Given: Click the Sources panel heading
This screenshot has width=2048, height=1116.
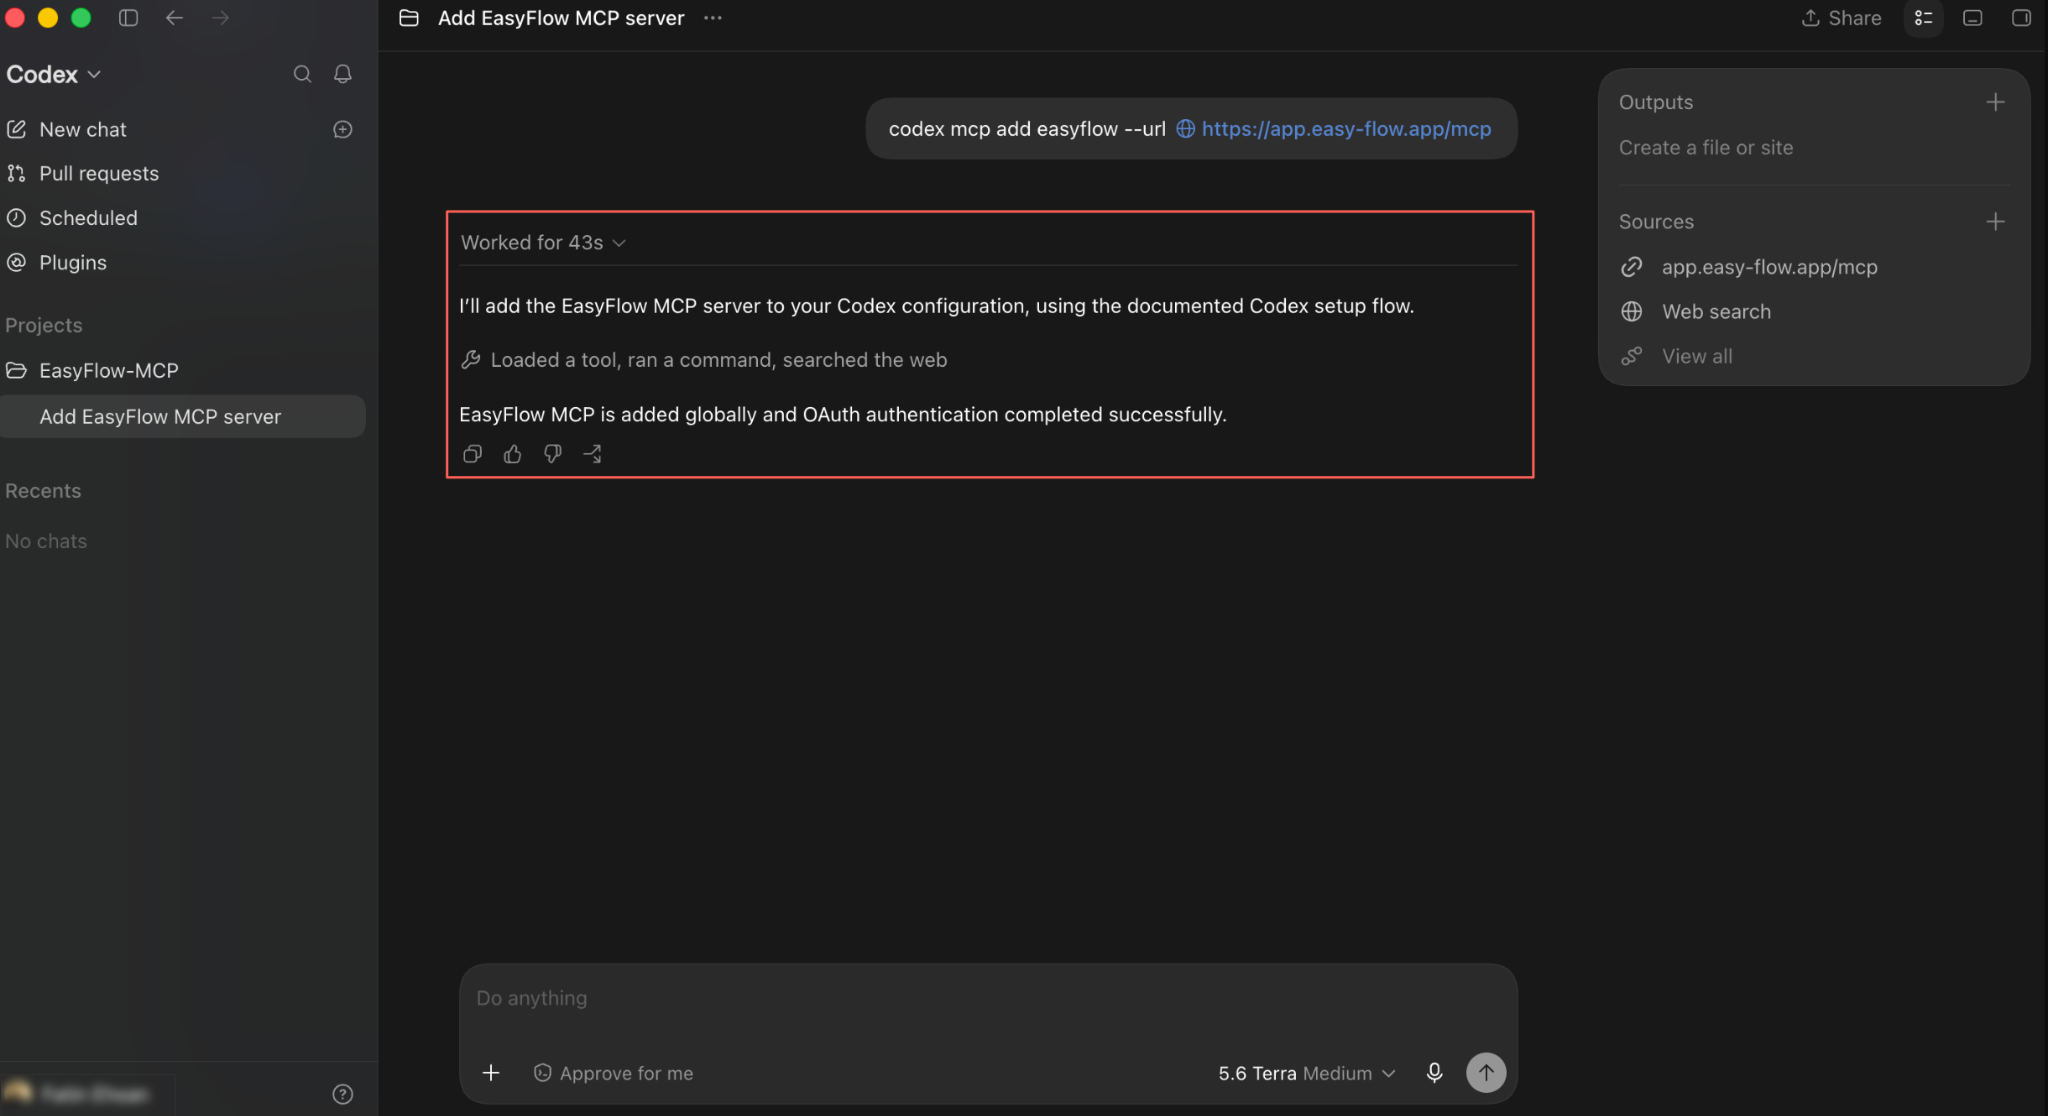Looking at the screenshot, I should pyautogui.click(x=1656, y=221).
